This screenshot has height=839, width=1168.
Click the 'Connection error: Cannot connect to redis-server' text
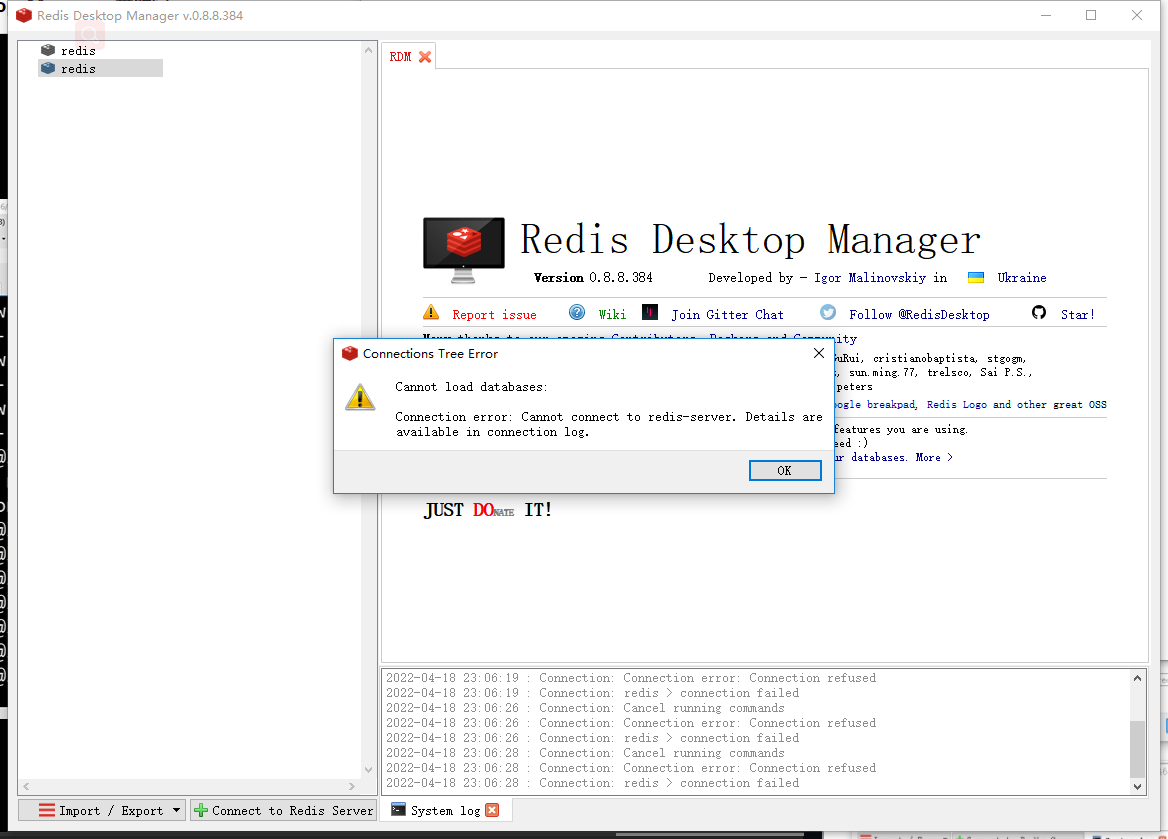(x=565, y=417)
